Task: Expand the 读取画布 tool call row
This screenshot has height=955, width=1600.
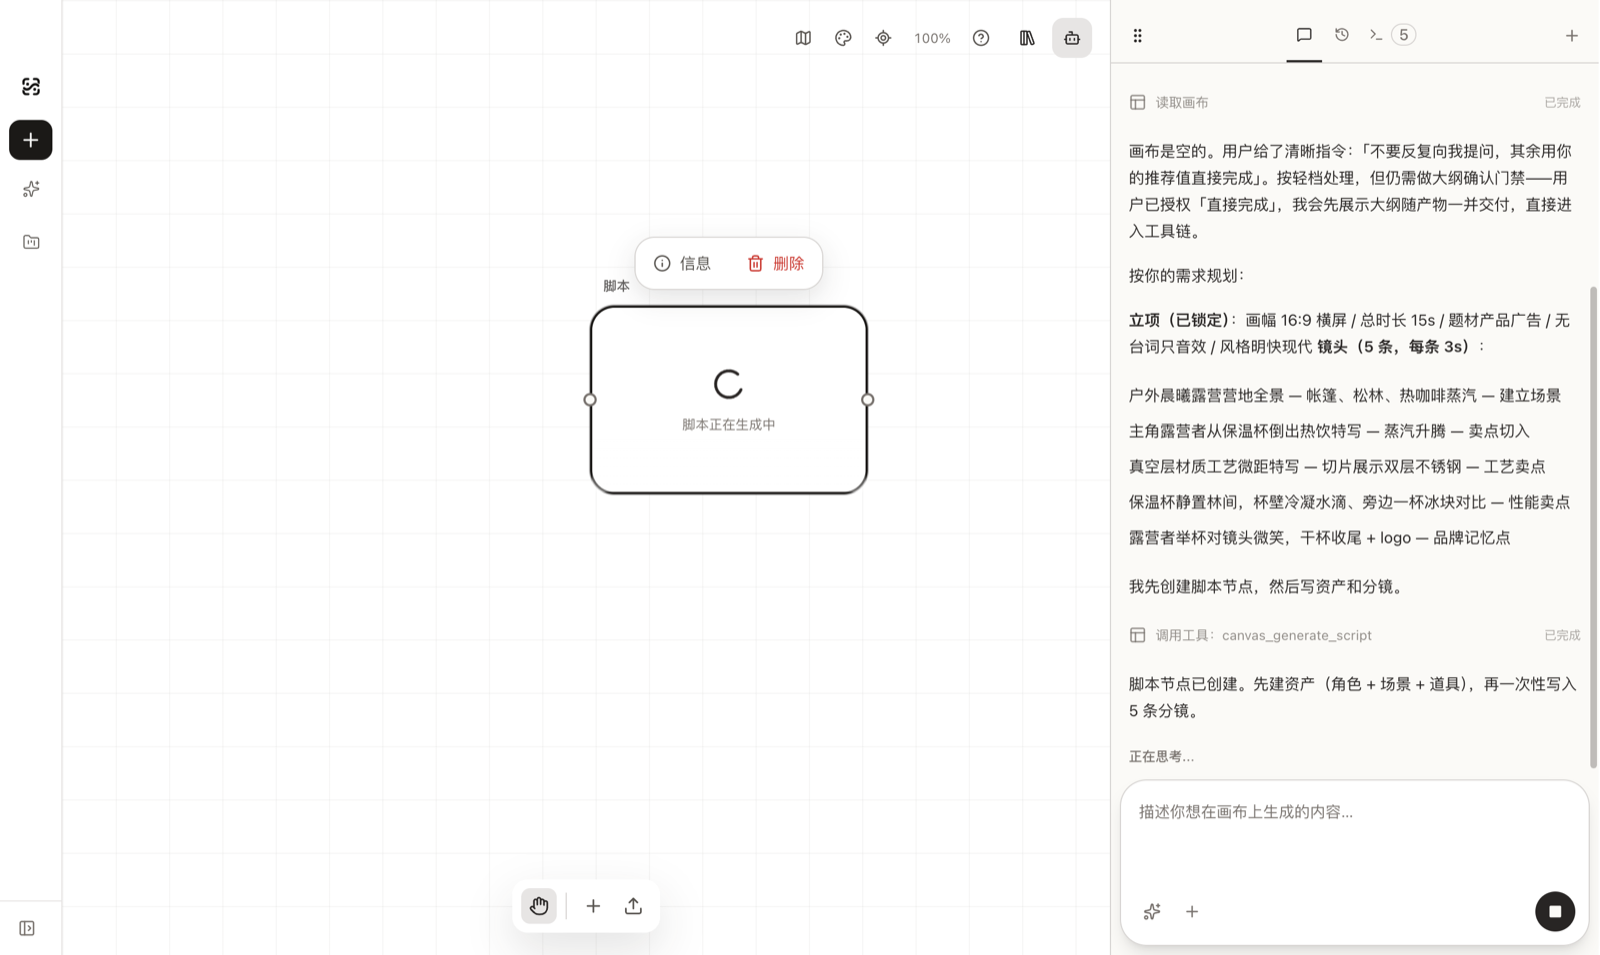Action: (x=1355, y=102)
